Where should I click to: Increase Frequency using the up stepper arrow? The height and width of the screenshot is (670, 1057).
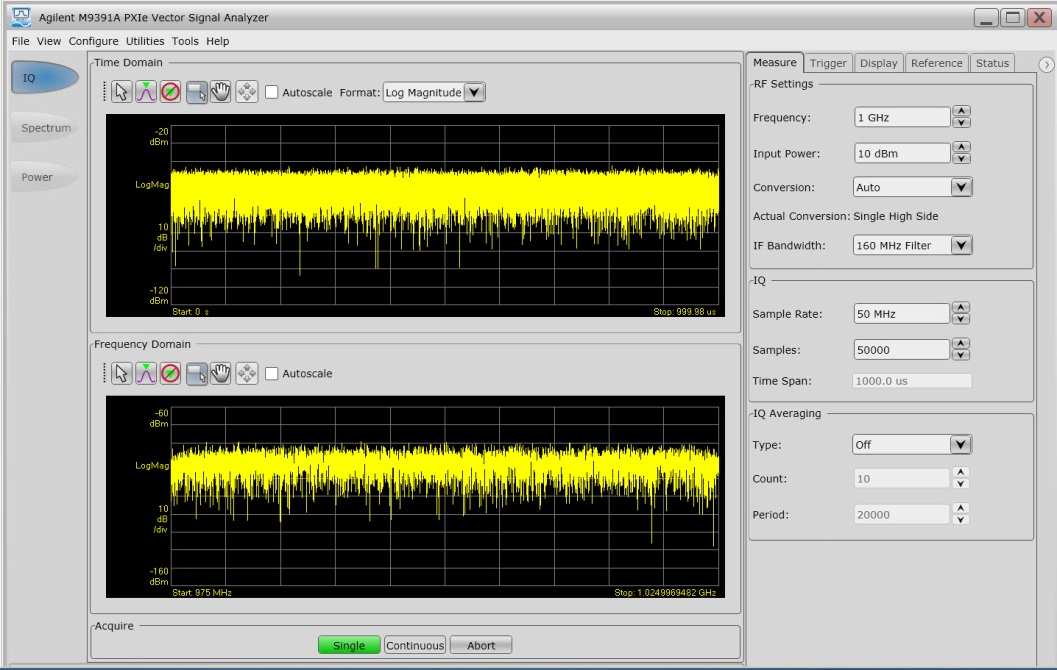click(x=963, y=111)
